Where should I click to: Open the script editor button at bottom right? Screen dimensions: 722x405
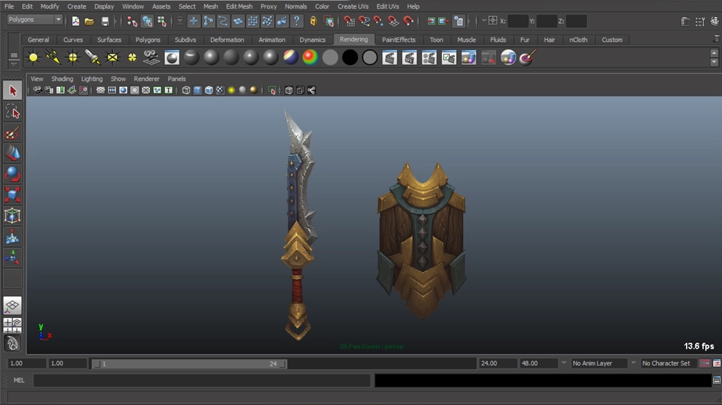pyautogui.click(x=716, y=380)
